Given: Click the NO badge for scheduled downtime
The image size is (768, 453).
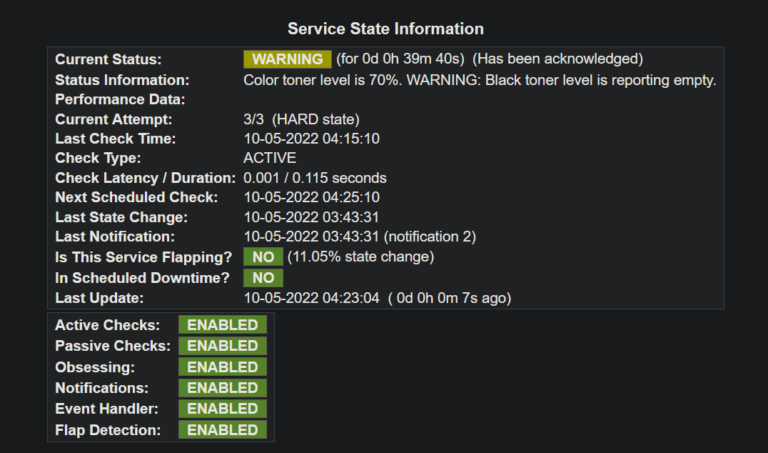Looking at the screenshot, I should (263, 278).
